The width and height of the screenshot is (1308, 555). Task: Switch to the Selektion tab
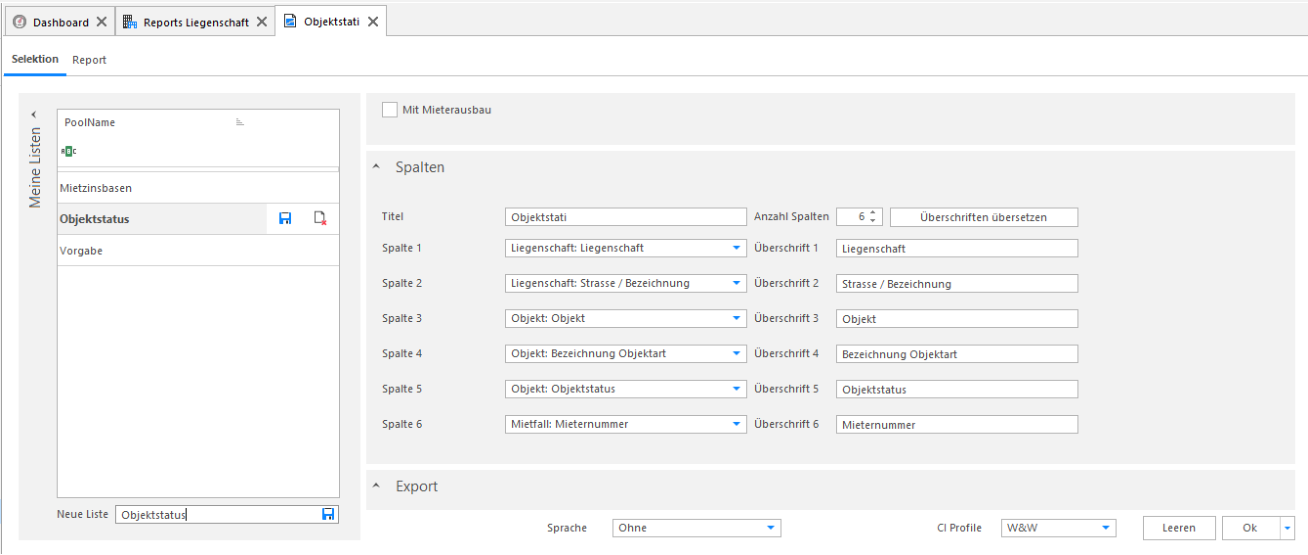(35, 60)
